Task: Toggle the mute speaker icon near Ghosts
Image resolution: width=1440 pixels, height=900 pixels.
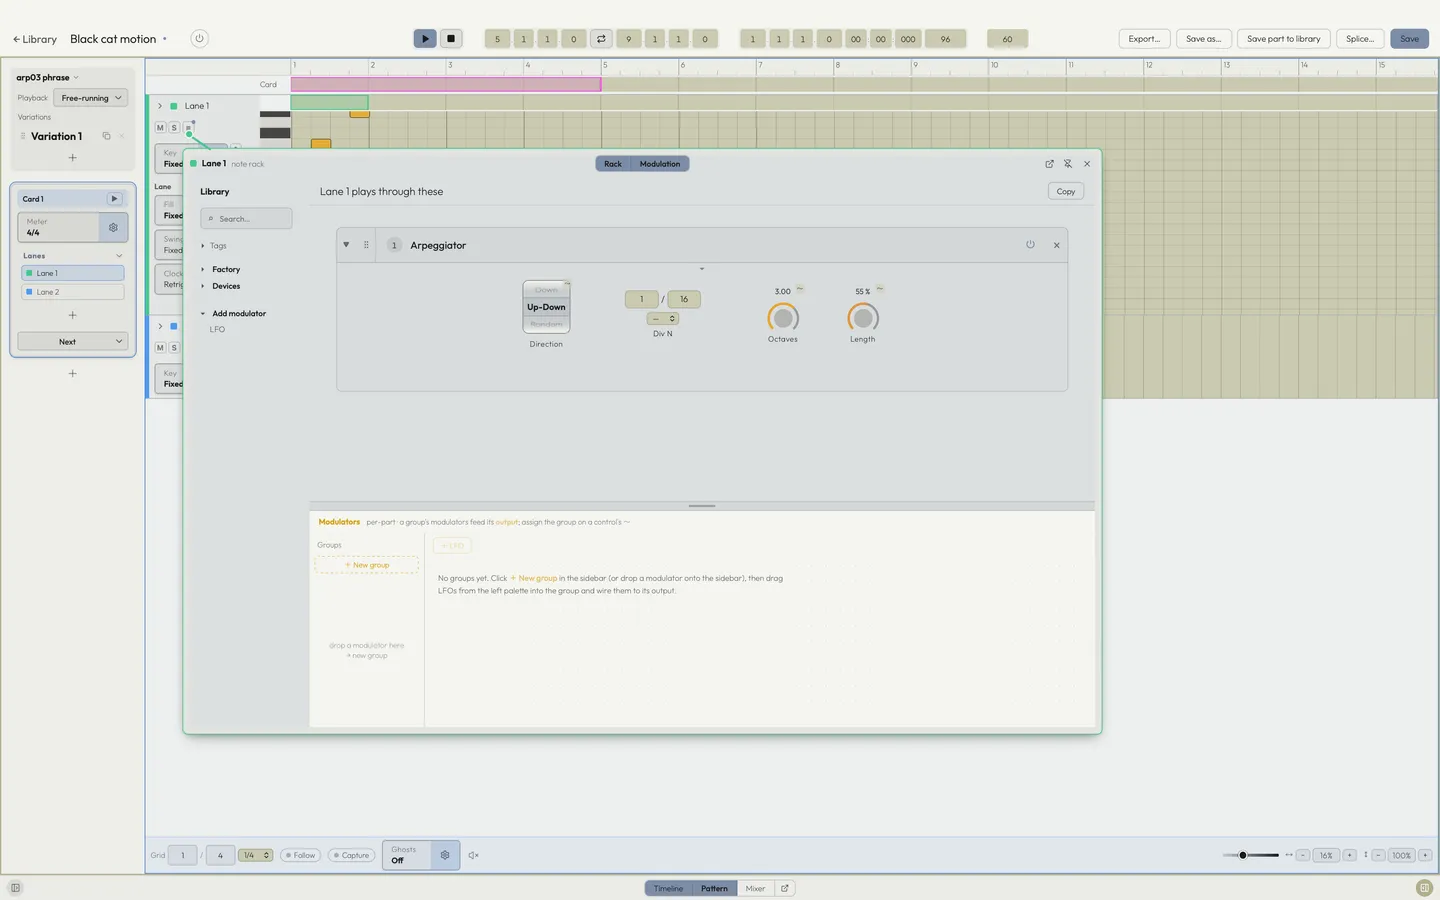Action: (474, 855)
